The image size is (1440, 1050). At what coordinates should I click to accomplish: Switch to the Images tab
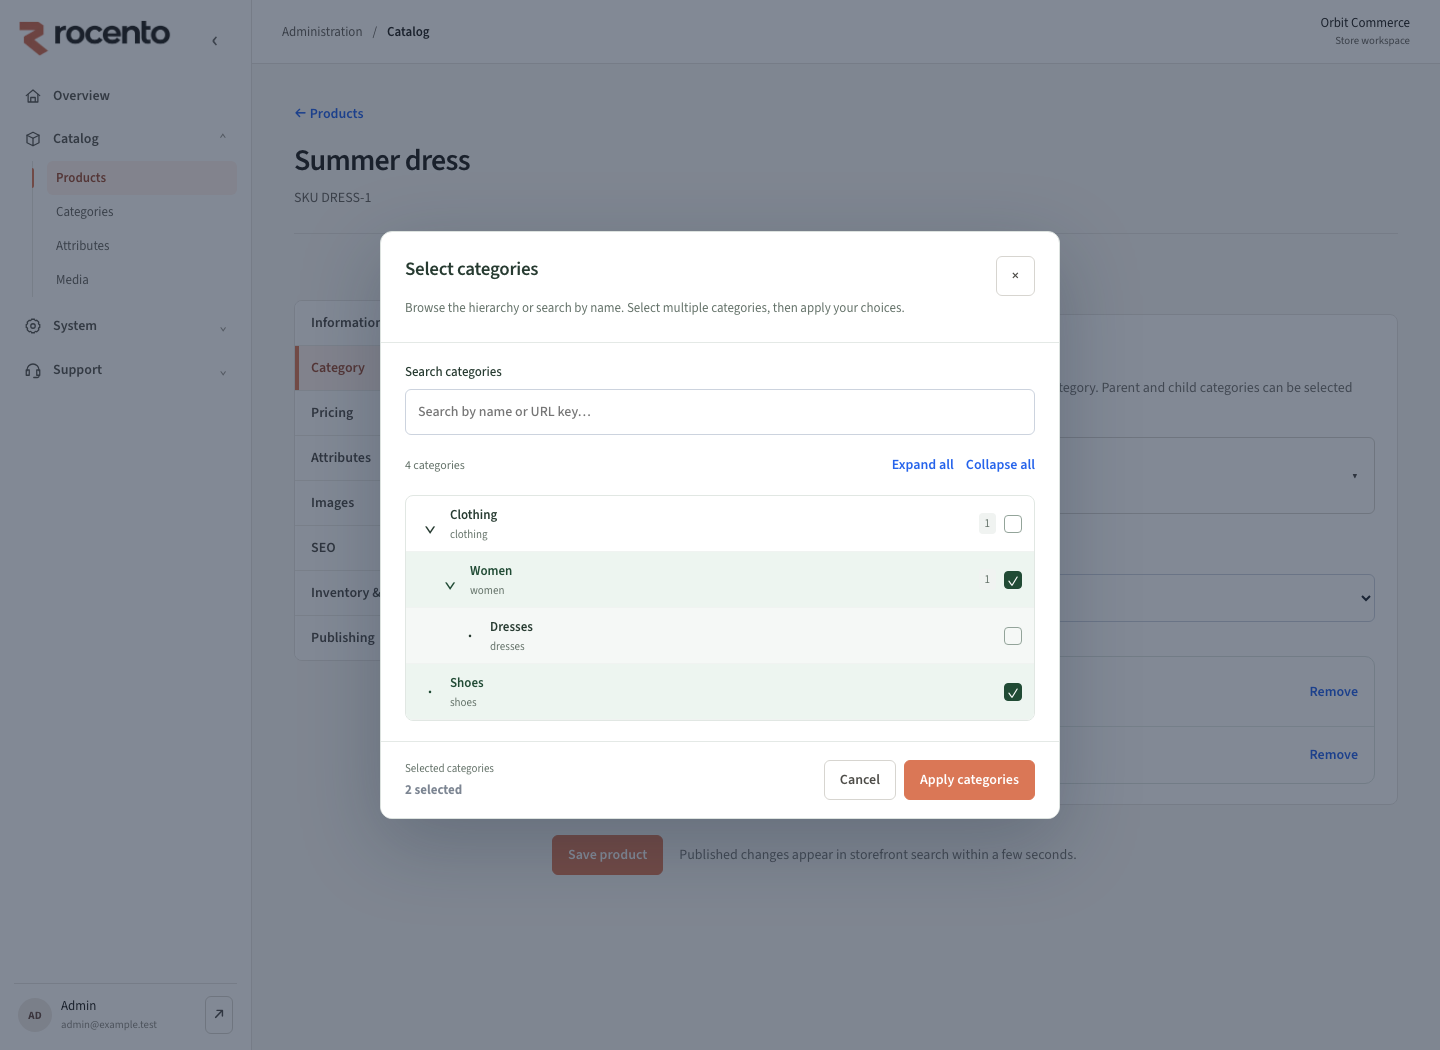[x=338, y=503]
